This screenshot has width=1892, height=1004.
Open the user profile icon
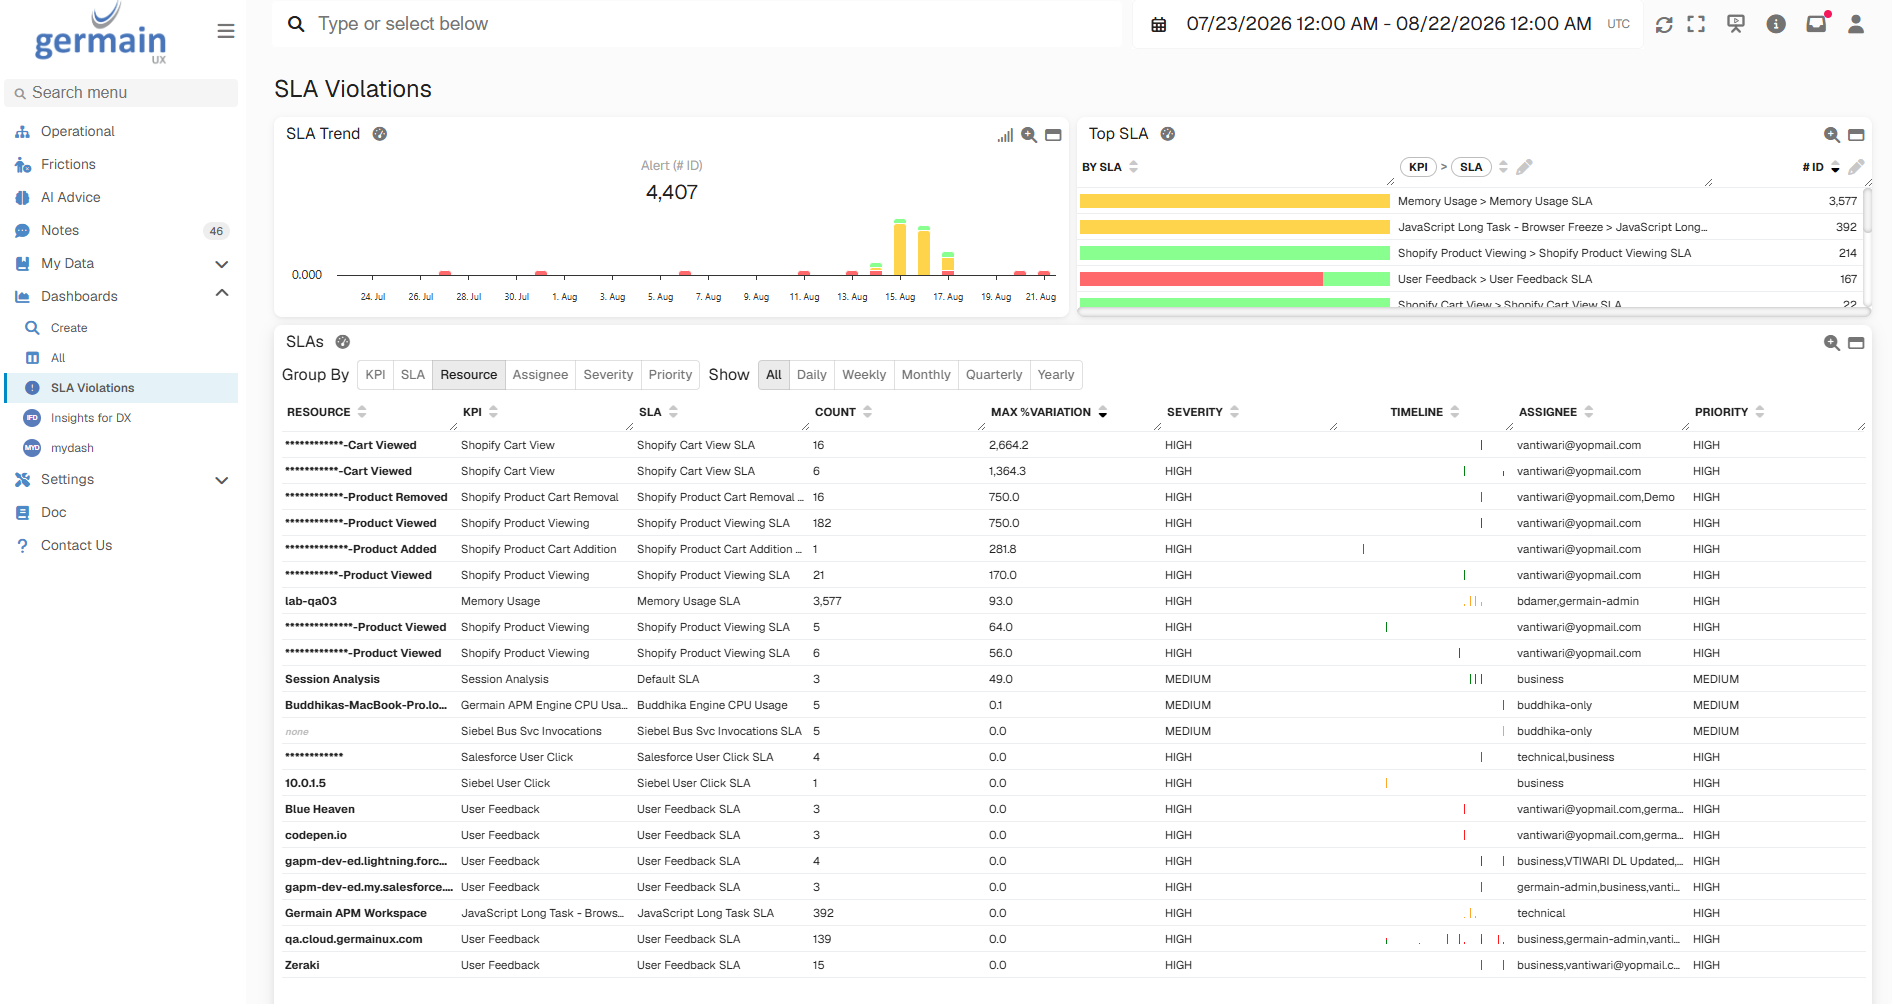[1856, 24]
